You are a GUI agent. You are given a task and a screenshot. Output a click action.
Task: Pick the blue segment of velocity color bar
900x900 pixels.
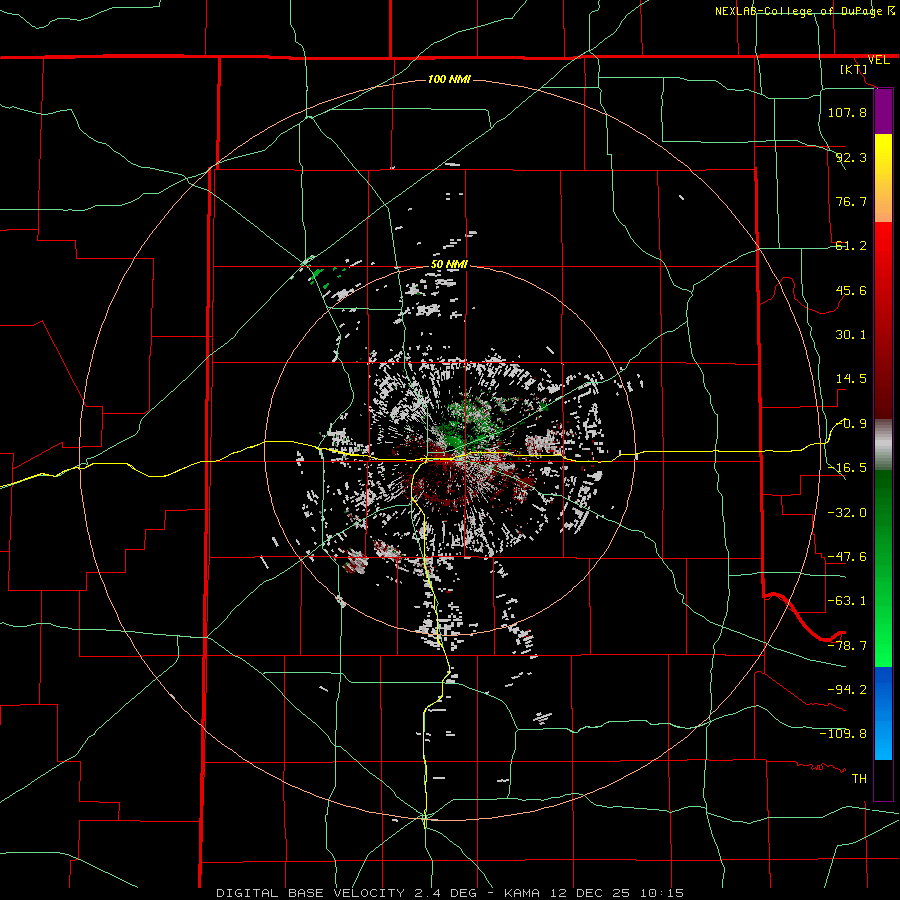[883, 713]
